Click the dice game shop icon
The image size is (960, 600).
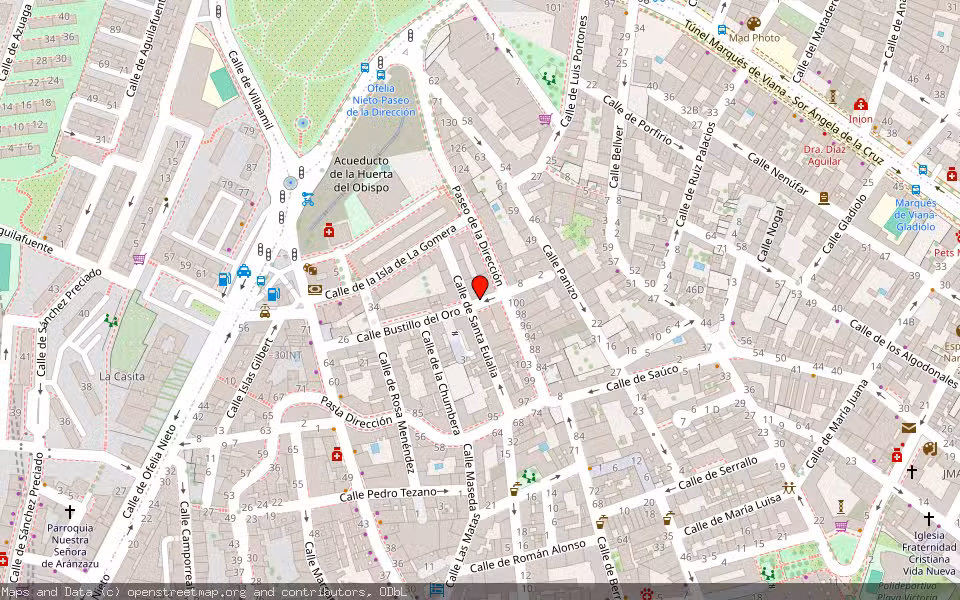point(310,269)
